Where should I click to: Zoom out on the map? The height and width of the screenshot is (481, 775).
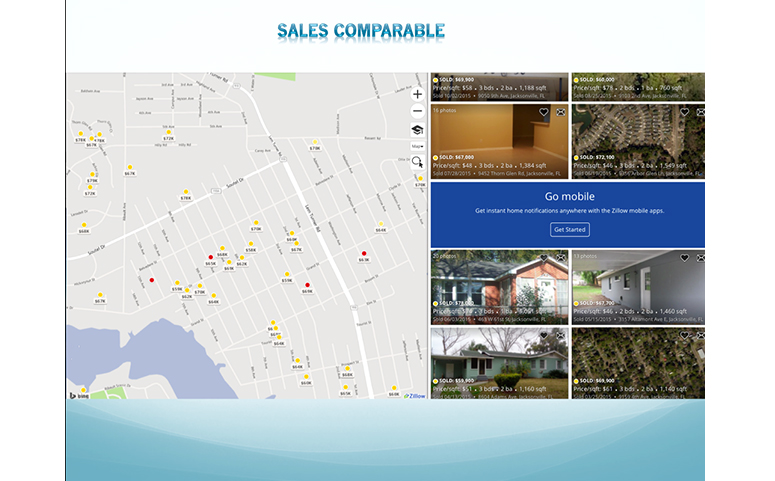[417, 111]
